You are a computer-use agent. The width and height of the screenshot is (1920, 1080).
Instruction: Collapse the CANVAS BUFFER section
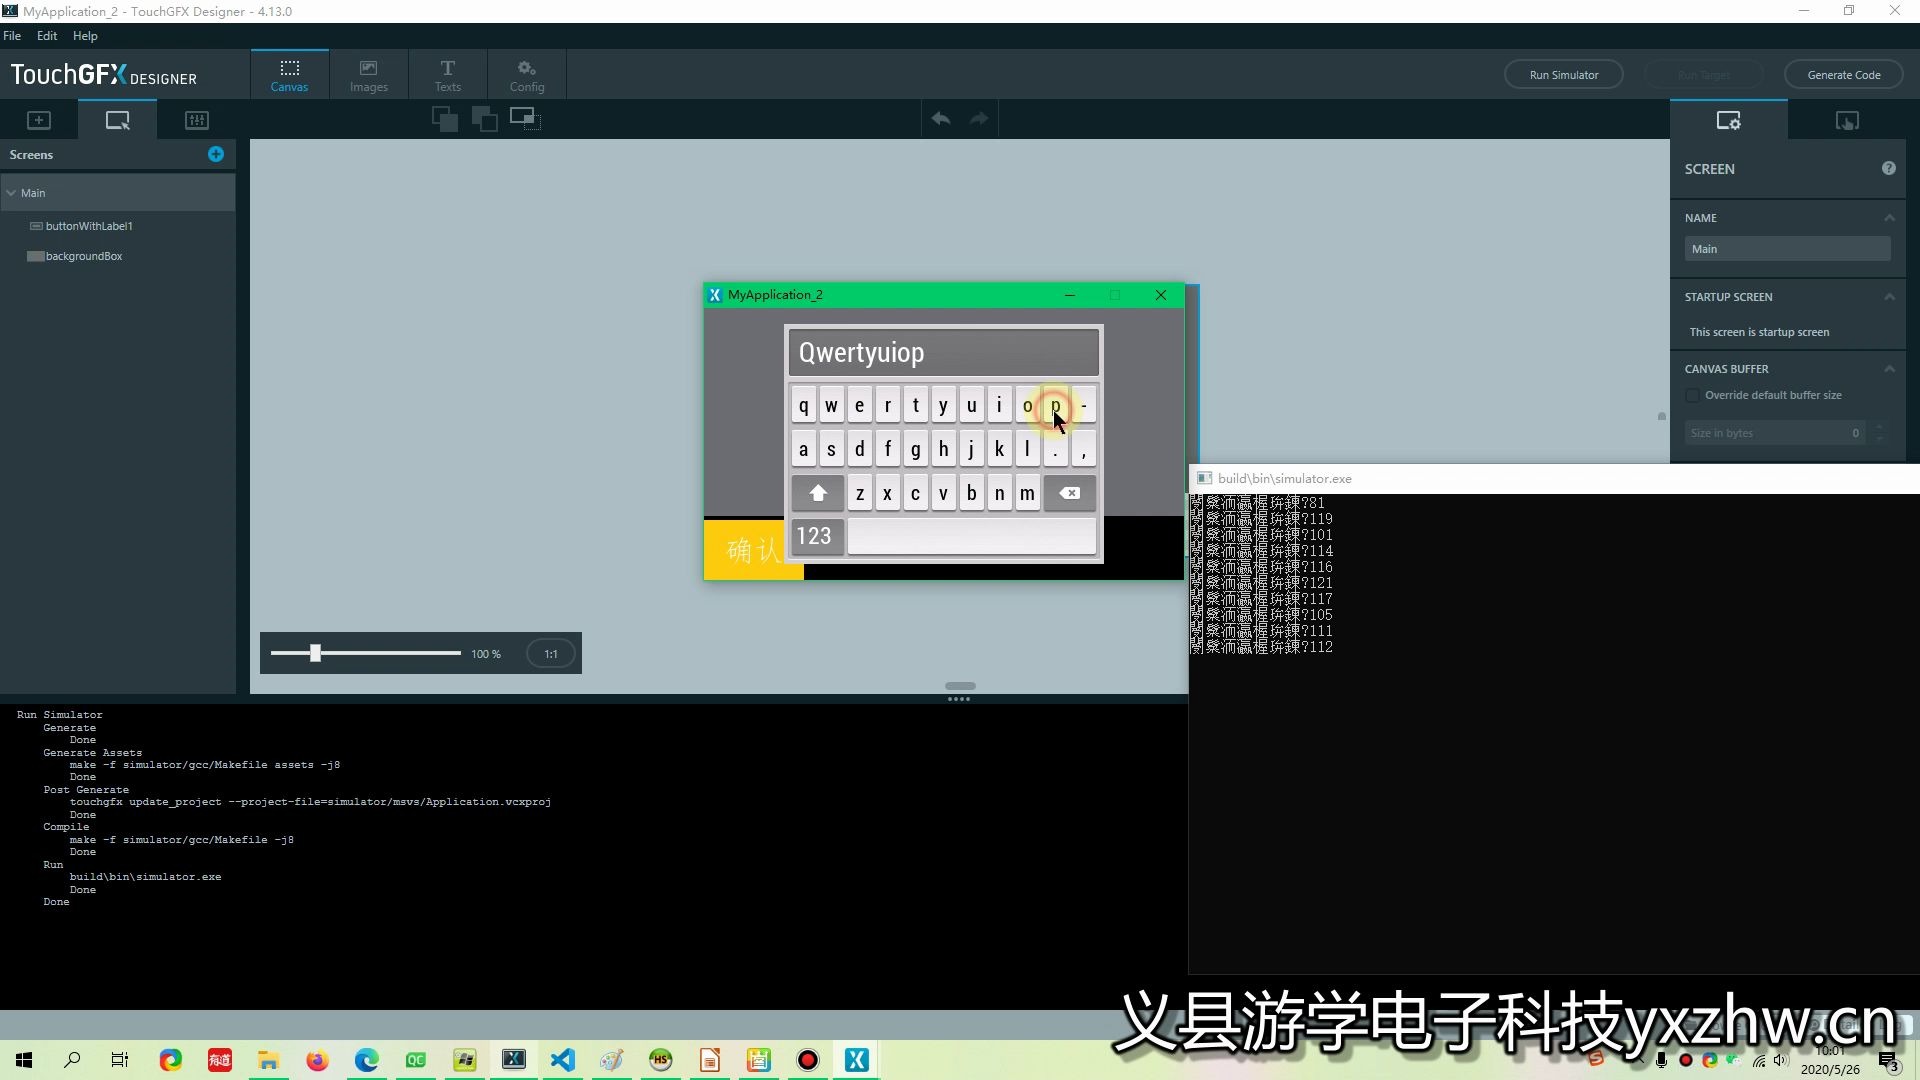click(1889, 369)
